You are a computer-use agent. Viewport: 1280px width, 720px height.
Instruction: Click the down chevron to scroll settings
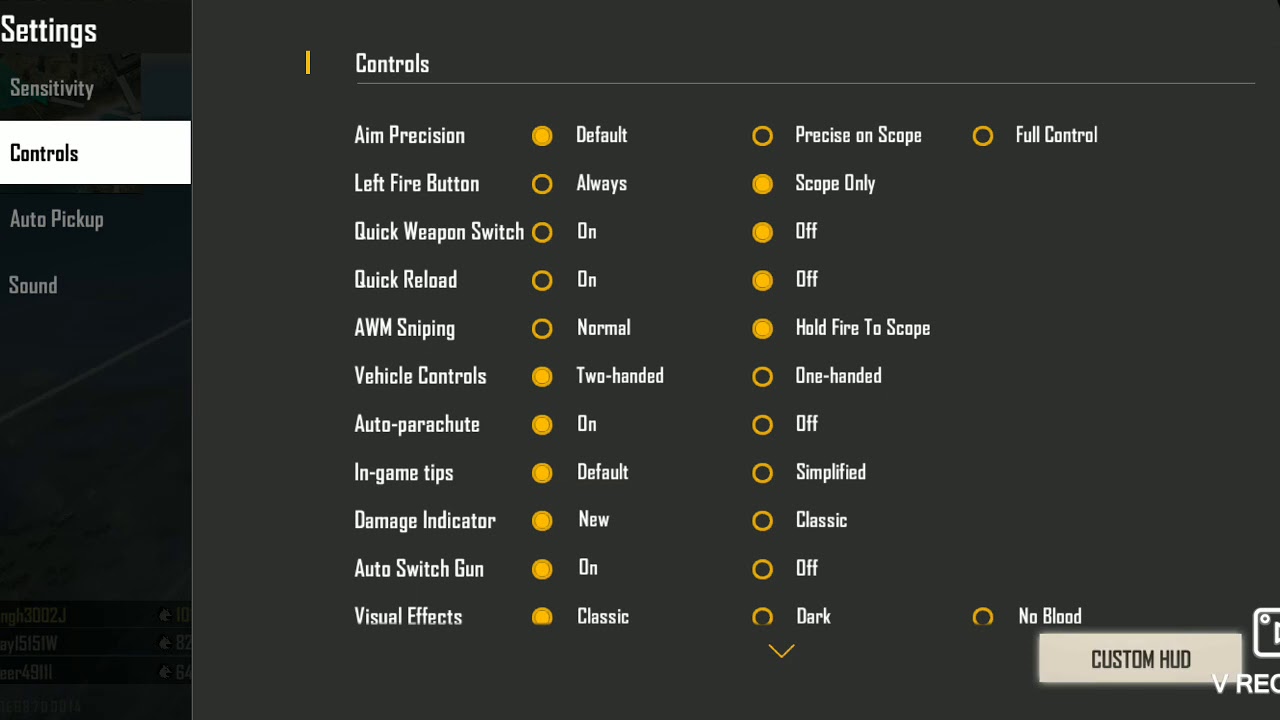(x=781, y=651)
